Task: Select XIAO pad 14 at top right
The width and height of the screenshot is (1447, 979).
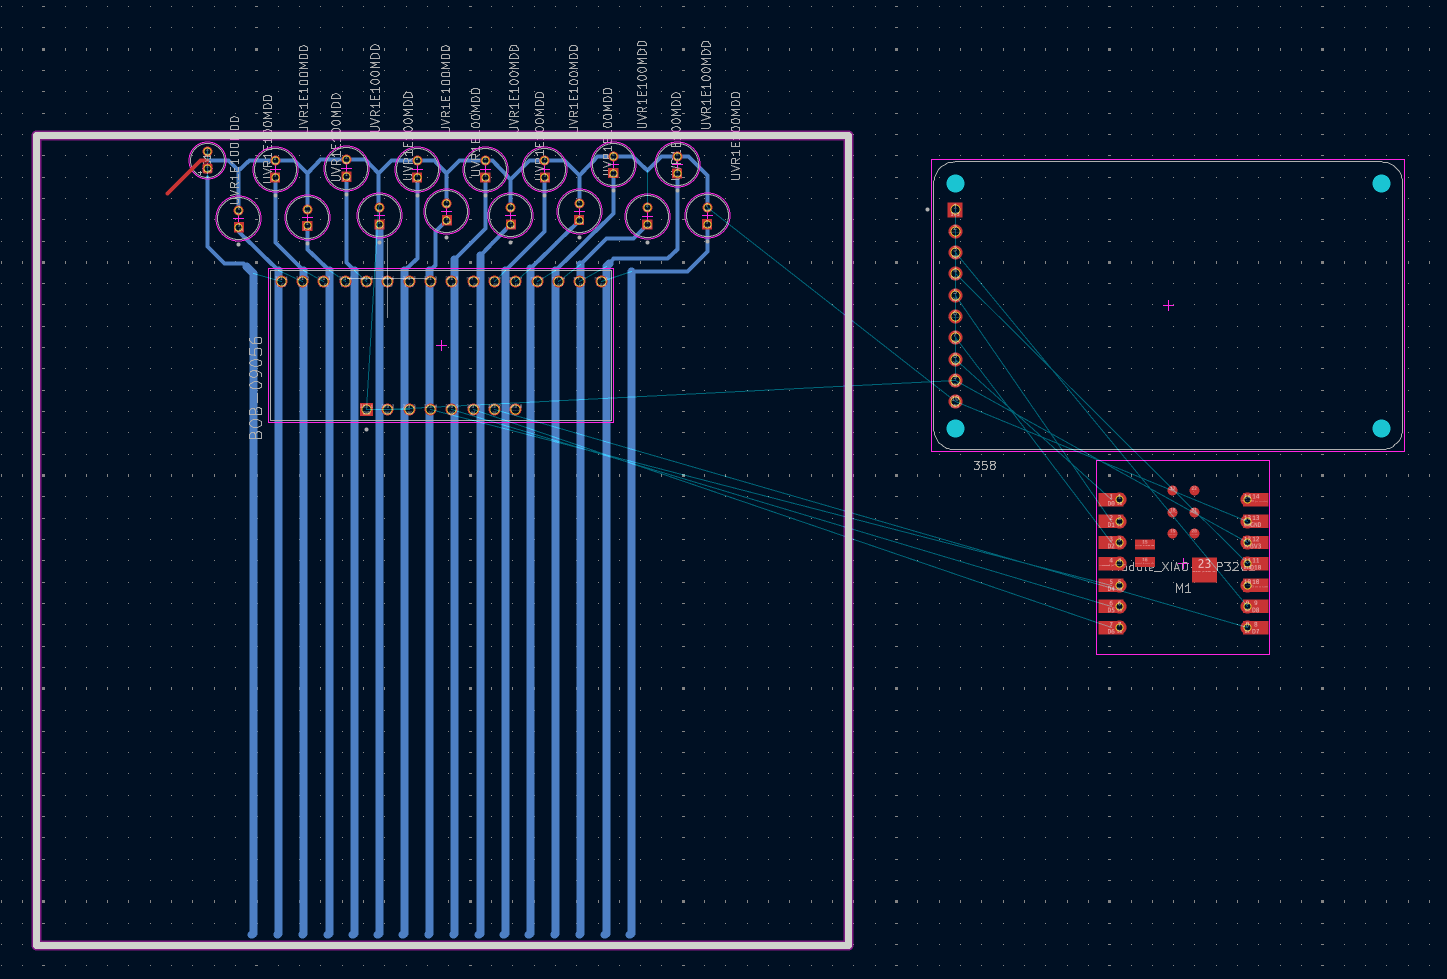Action: [1255, 499]
